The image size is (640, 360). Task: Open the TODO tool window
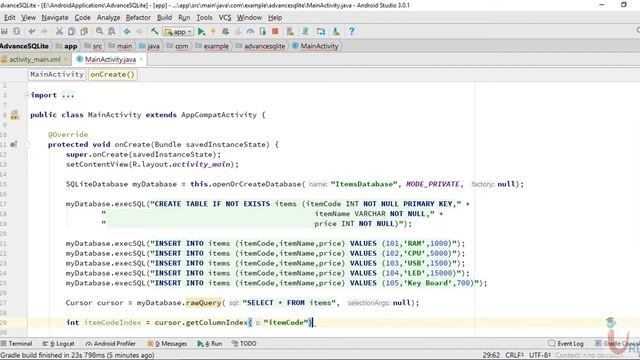click(x=244, y=344)
